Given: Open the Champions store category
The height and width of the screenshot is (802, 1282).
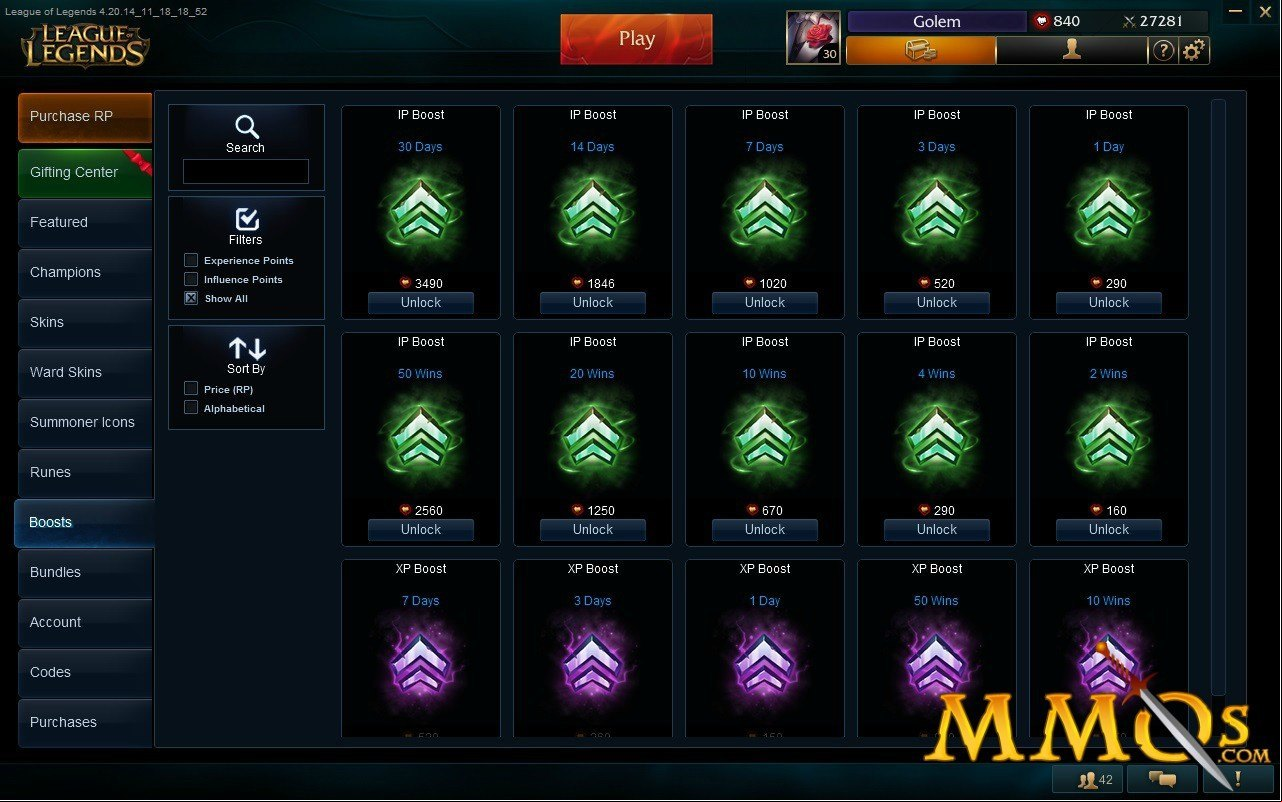Looking at the screenshot, I should pos(85,272).
